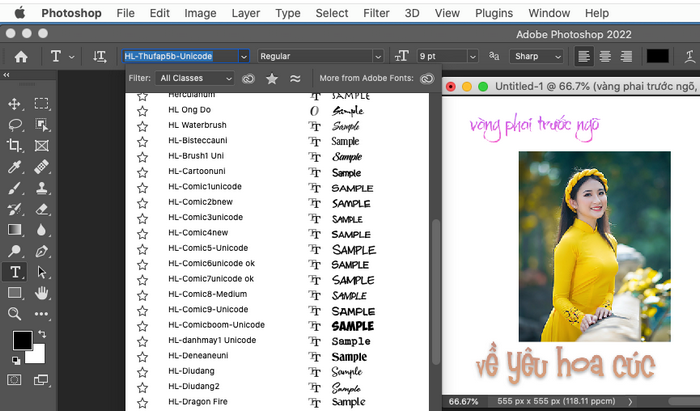Select the Clone Stamp tool
This screenshot has width=700, height=411.
pos(42,188)
